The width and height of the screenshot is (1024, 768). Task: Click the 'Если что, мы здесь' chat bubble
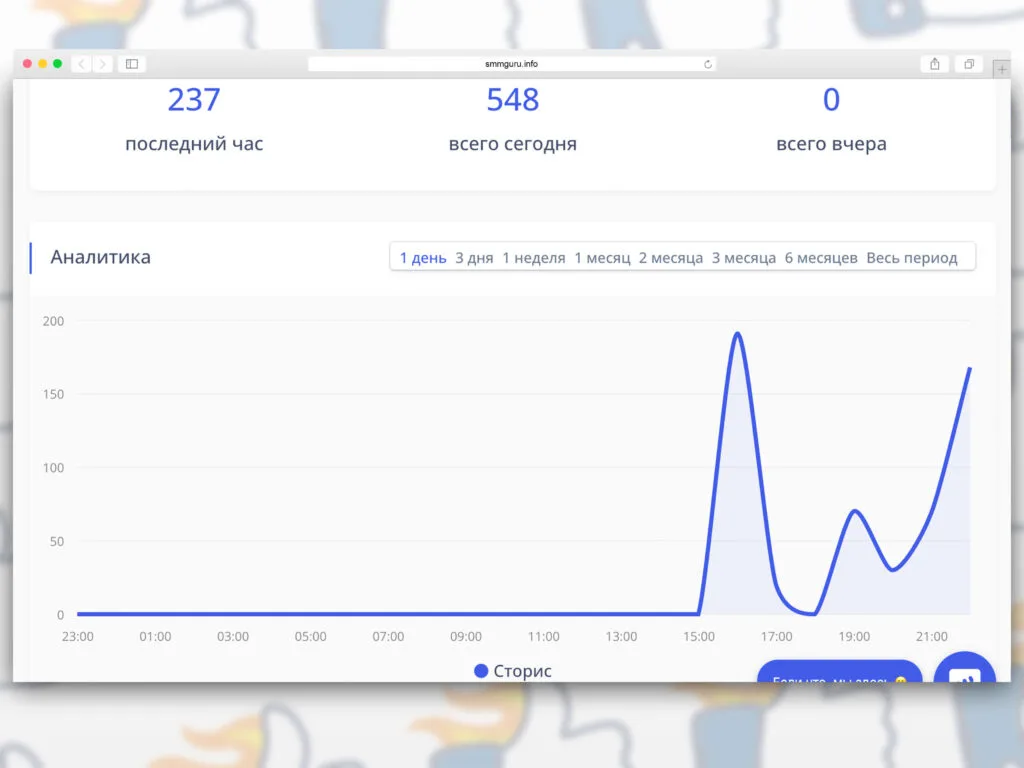click(x=839, y=673)
